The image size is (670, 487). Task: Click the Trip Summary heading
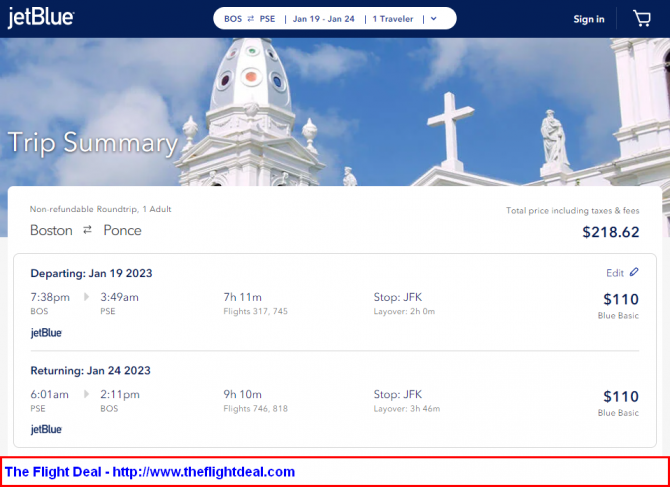[93, 143]
